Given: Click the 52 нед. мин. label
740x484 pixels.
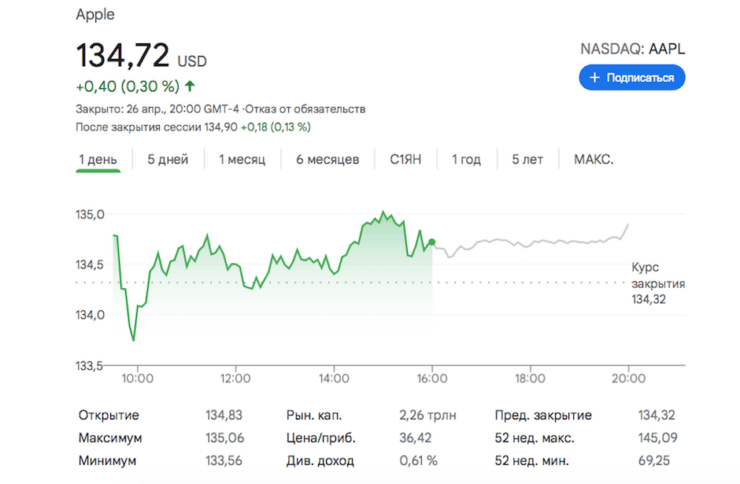Looking at the screenshot, I should click(x=532, y=460).
